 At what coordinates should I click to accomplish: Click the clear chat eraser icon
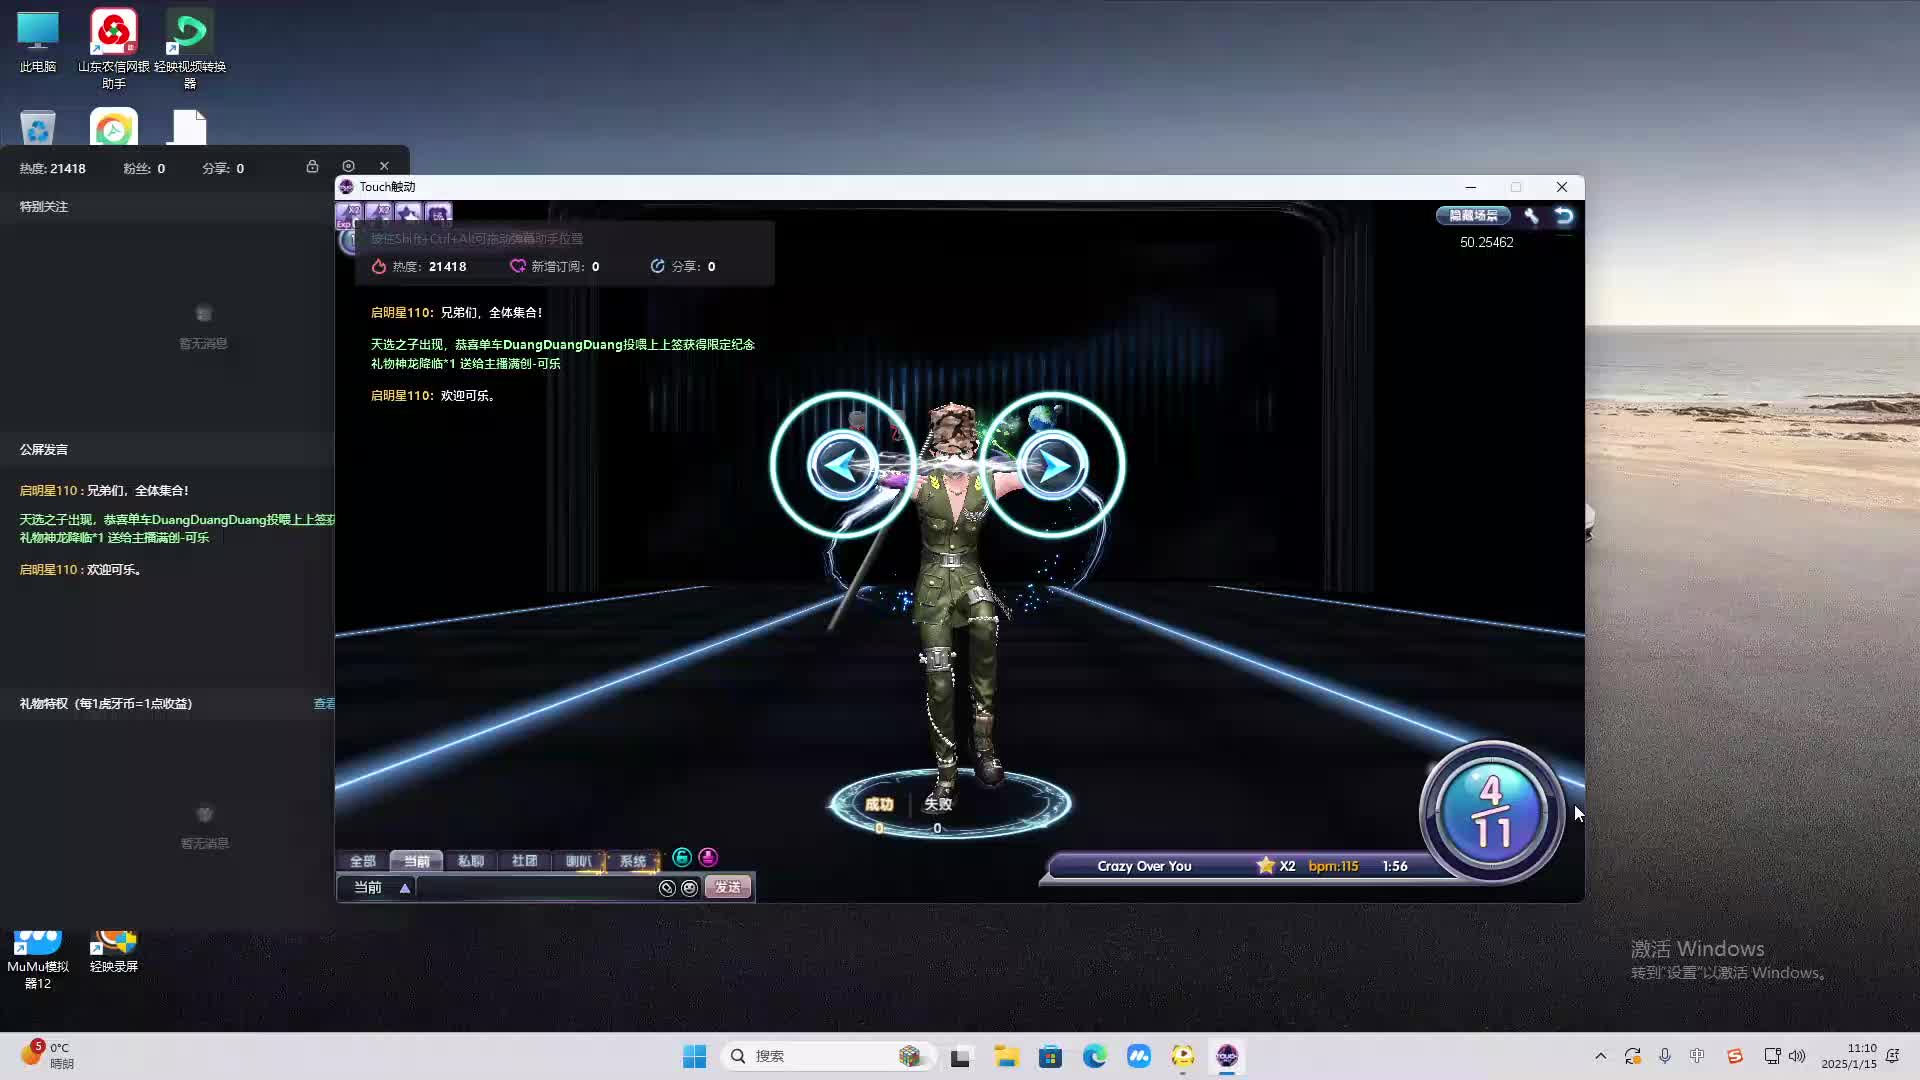tap(667, 888)
